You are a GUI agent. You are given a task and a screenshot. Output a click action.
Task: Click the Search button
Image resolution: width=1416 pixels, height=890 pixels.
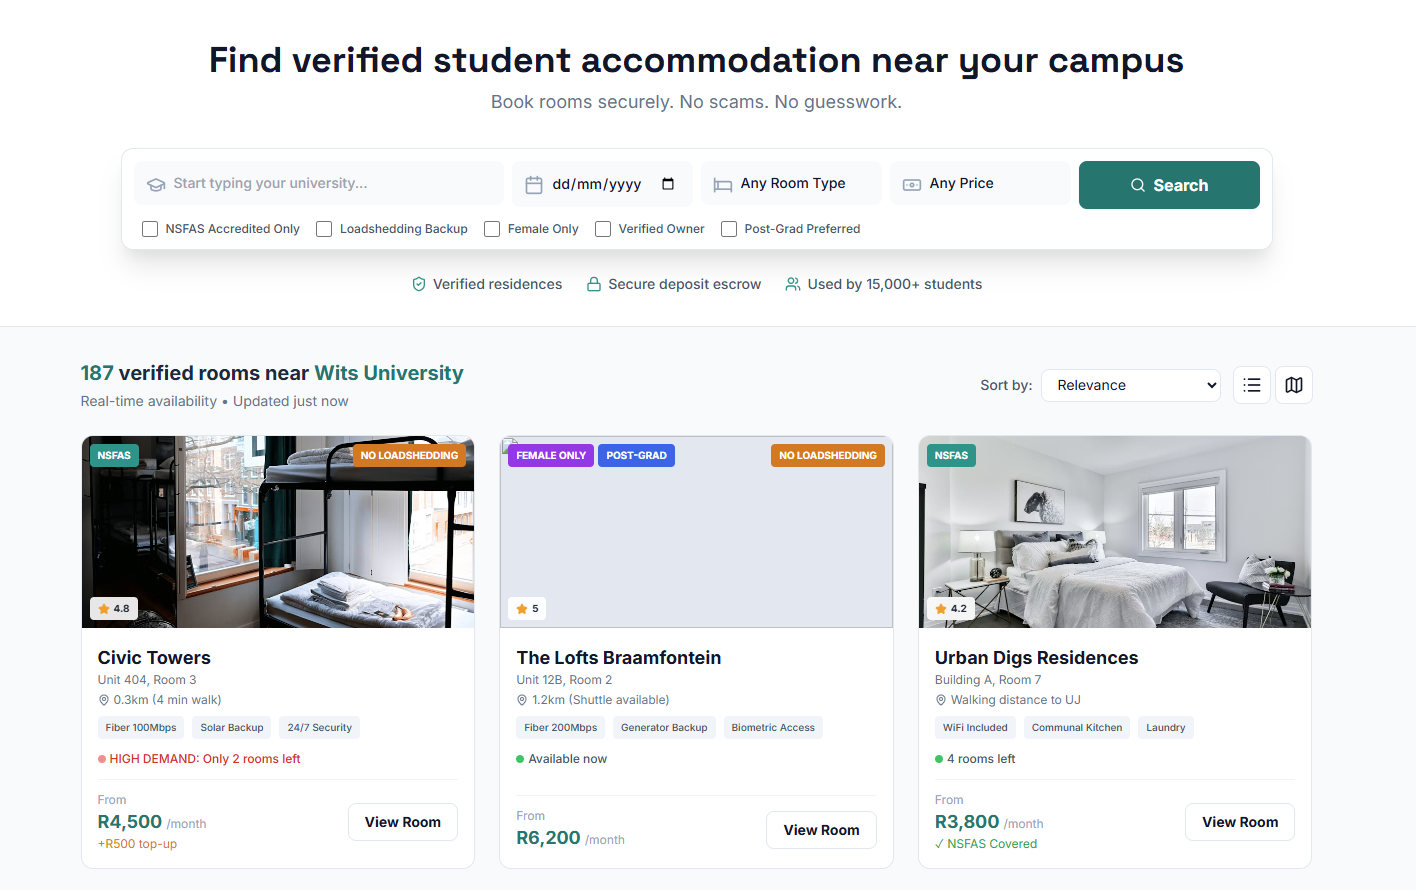pos(1169,185)
